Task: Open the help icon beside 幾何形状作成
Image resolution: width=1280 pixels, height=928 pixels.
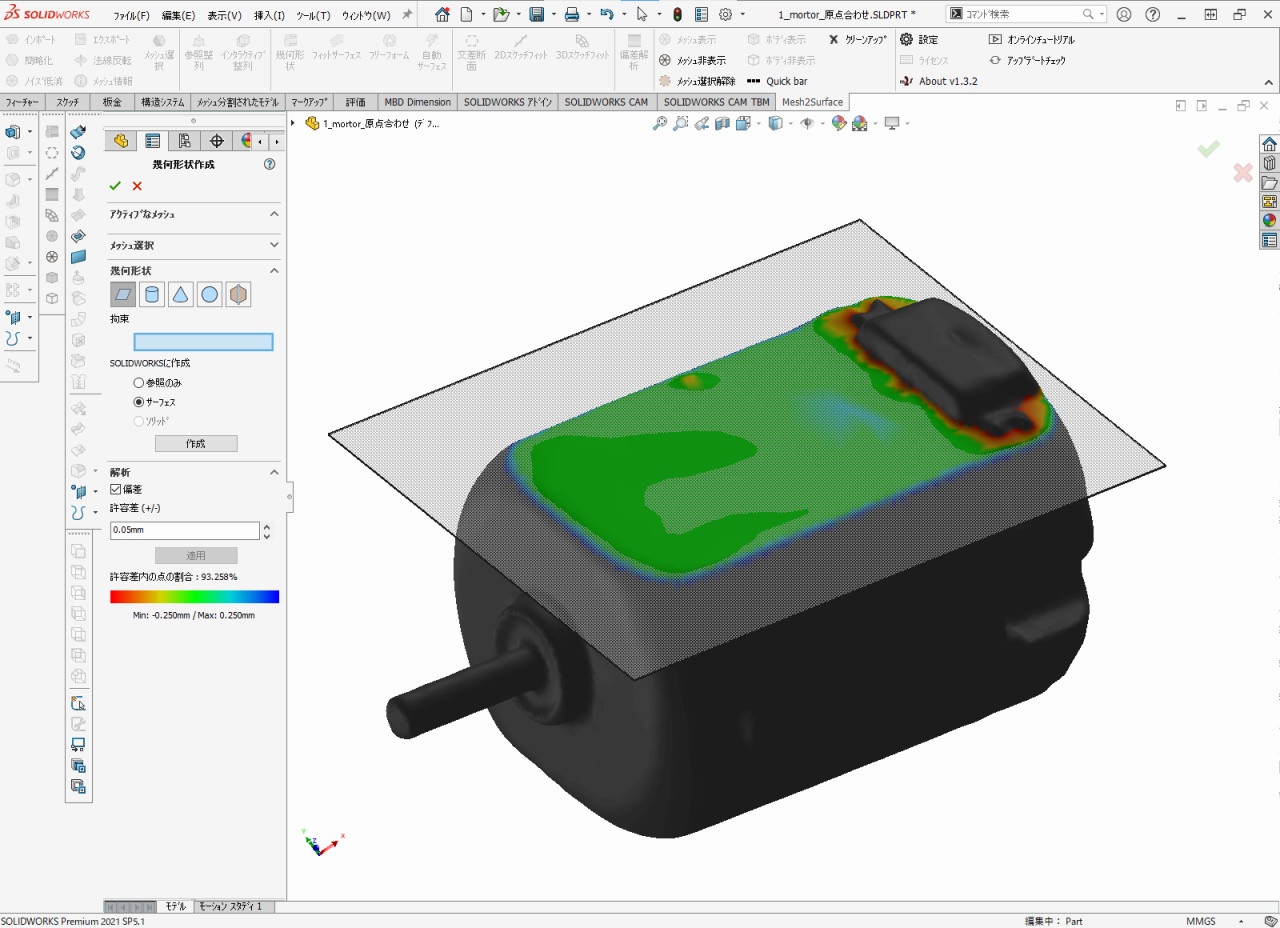Action: [x=270, y=164]
